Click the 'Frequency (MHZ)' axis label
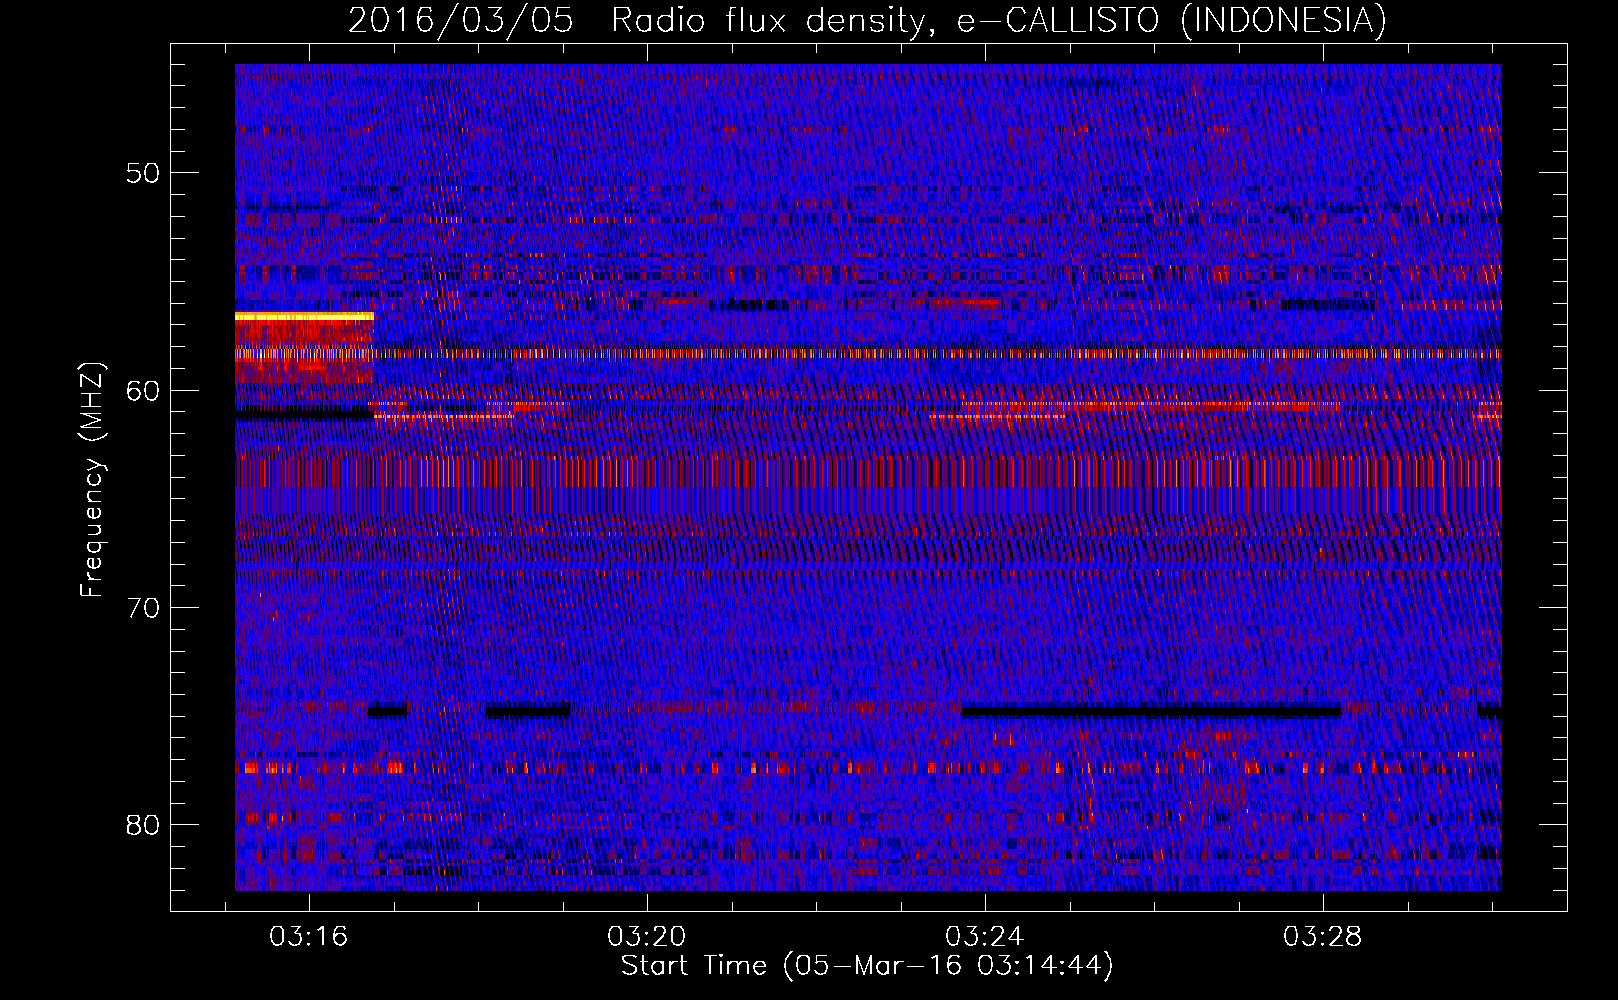The image size is (1618, 1000). [x=92, y=480]
